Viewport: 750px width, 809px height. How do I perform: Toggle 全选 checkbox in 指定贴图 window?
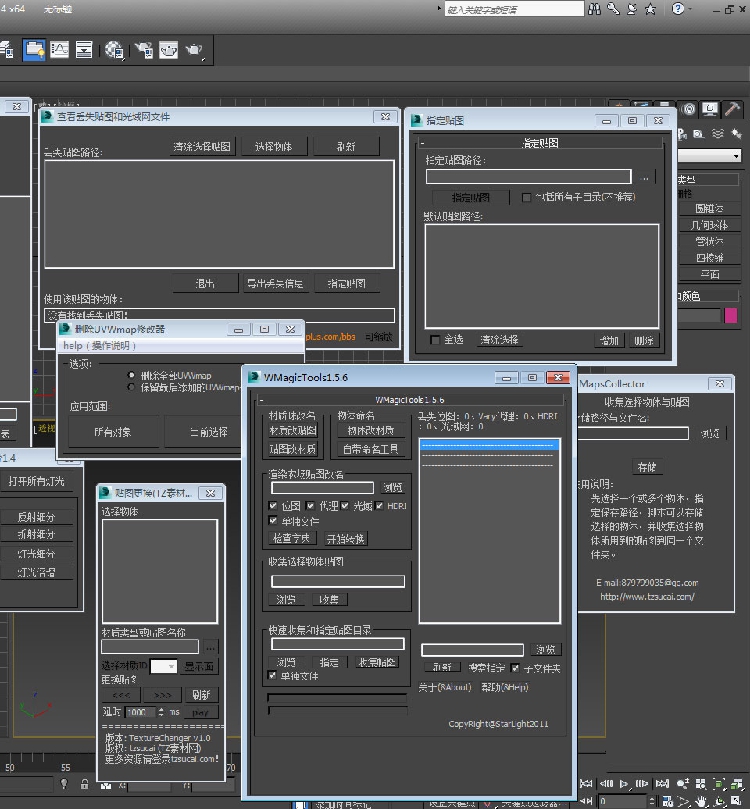pyautogui.click(x=435, y=339)
